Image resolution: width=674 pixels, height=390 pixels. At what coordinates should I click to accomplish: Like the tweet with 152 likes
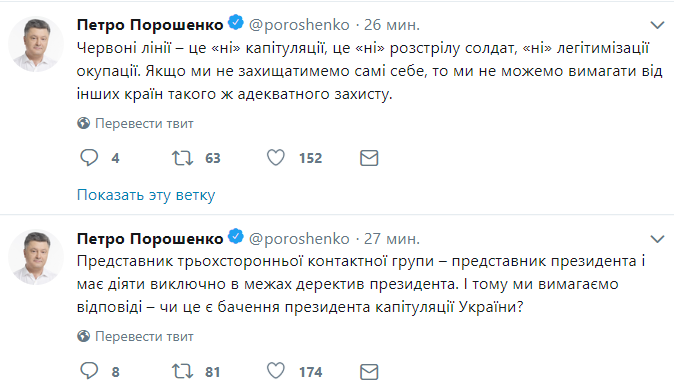(276, 158)
